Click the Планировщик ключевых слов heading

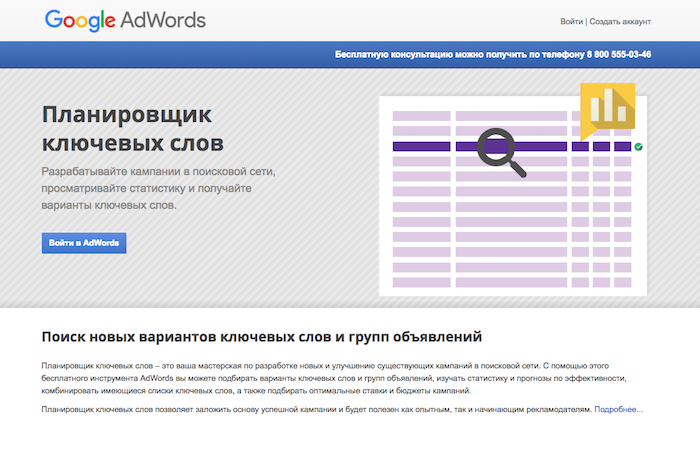click(133, 129)
